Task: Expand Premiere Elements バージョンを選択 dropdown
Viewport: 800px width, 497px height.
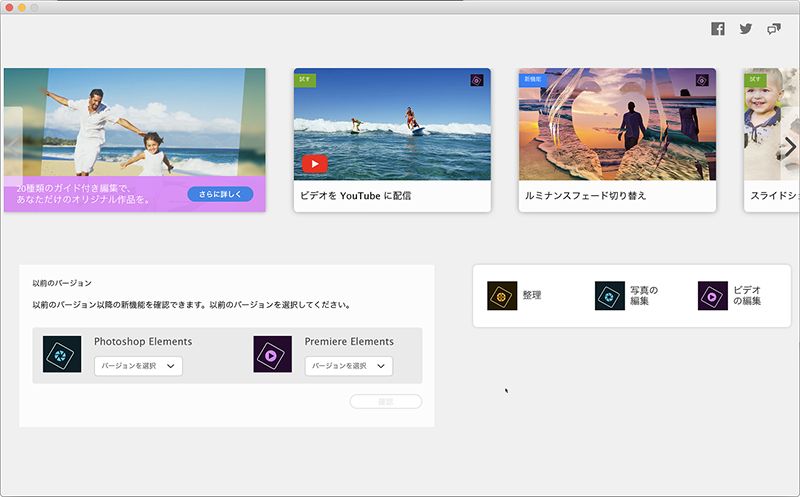Action: [x=349, y=366]
